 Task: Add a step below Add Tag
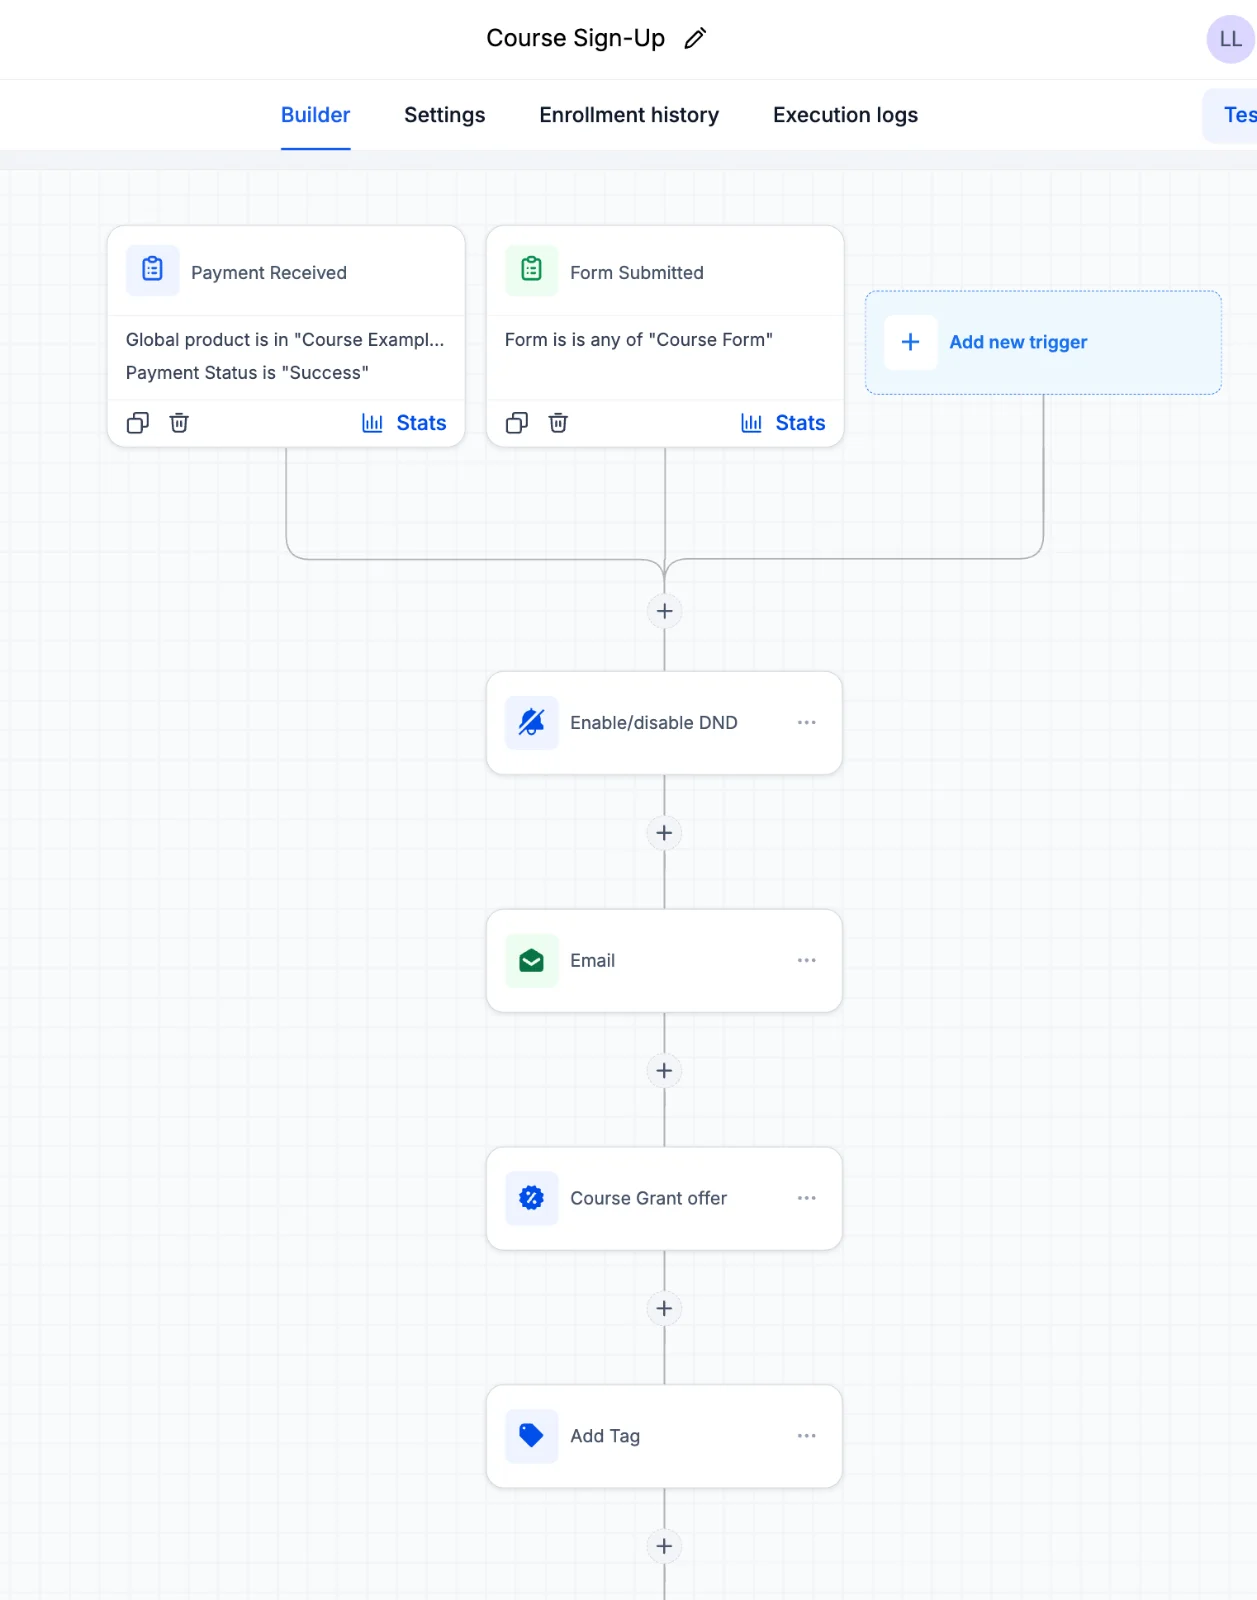[664, 1547]
